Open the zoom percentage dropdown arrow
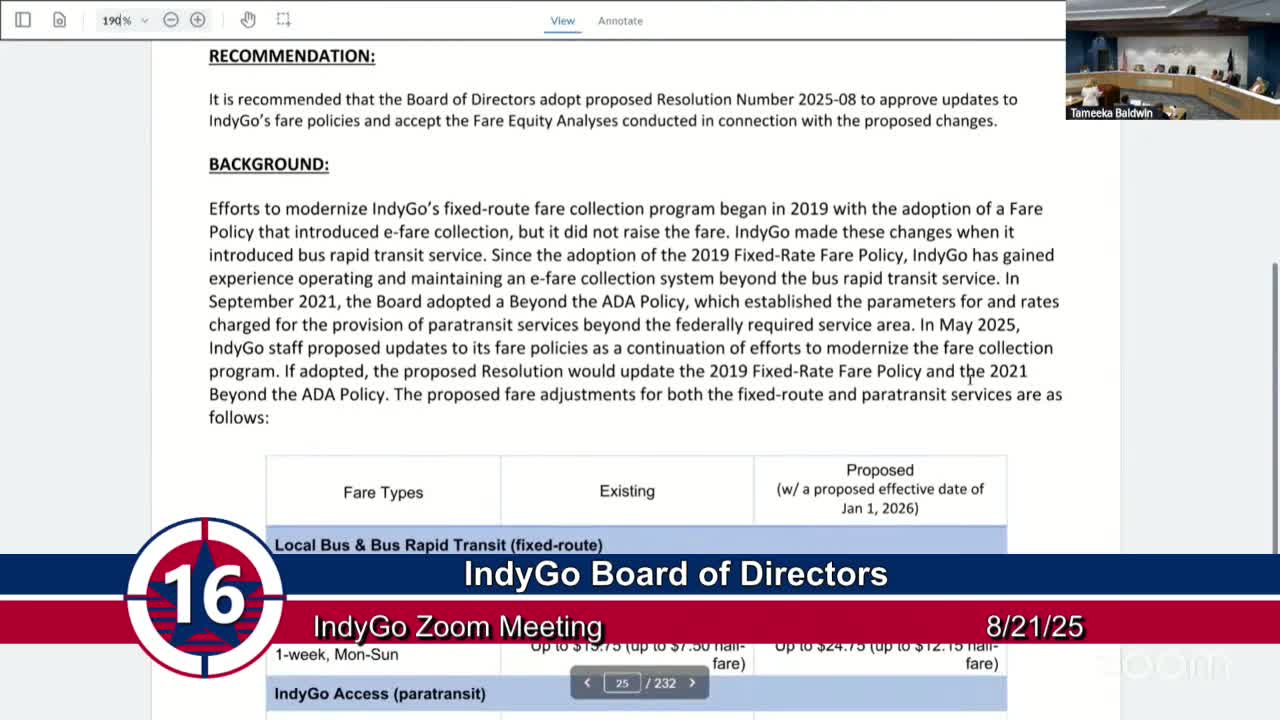 click(x=144, y=20)
